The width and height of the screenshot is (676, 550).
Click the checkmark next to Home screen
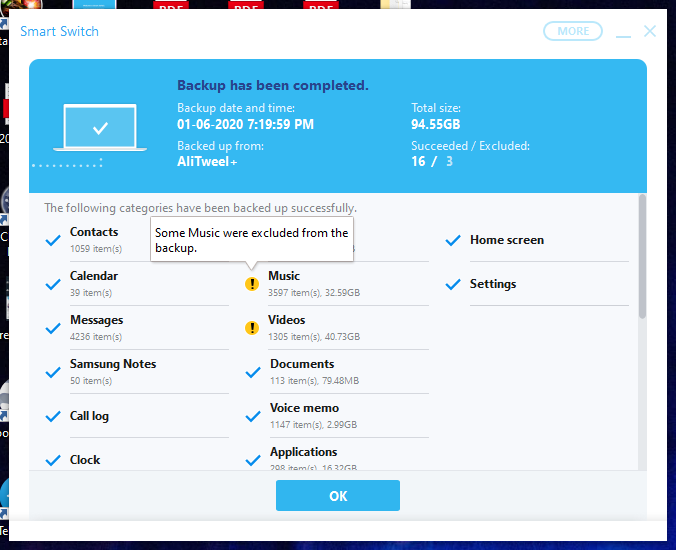[453, 240]
